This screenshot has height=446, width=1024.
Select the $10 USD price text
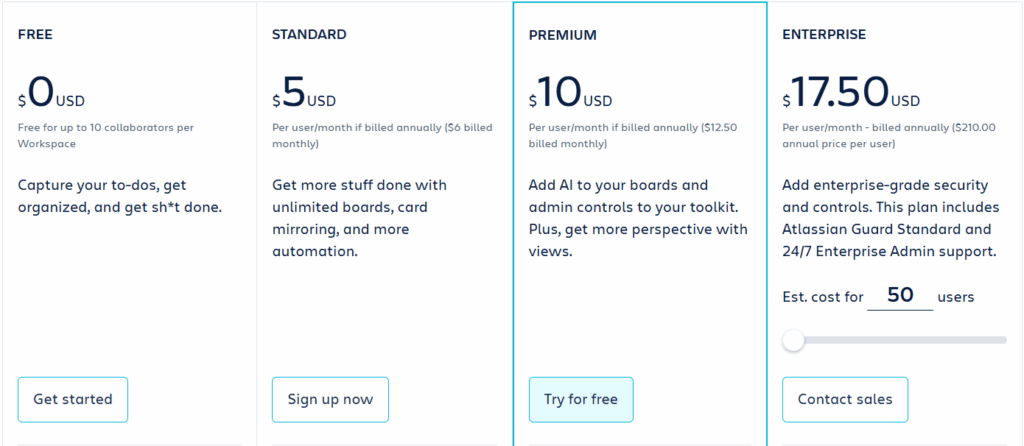click(x=570, y=92)
